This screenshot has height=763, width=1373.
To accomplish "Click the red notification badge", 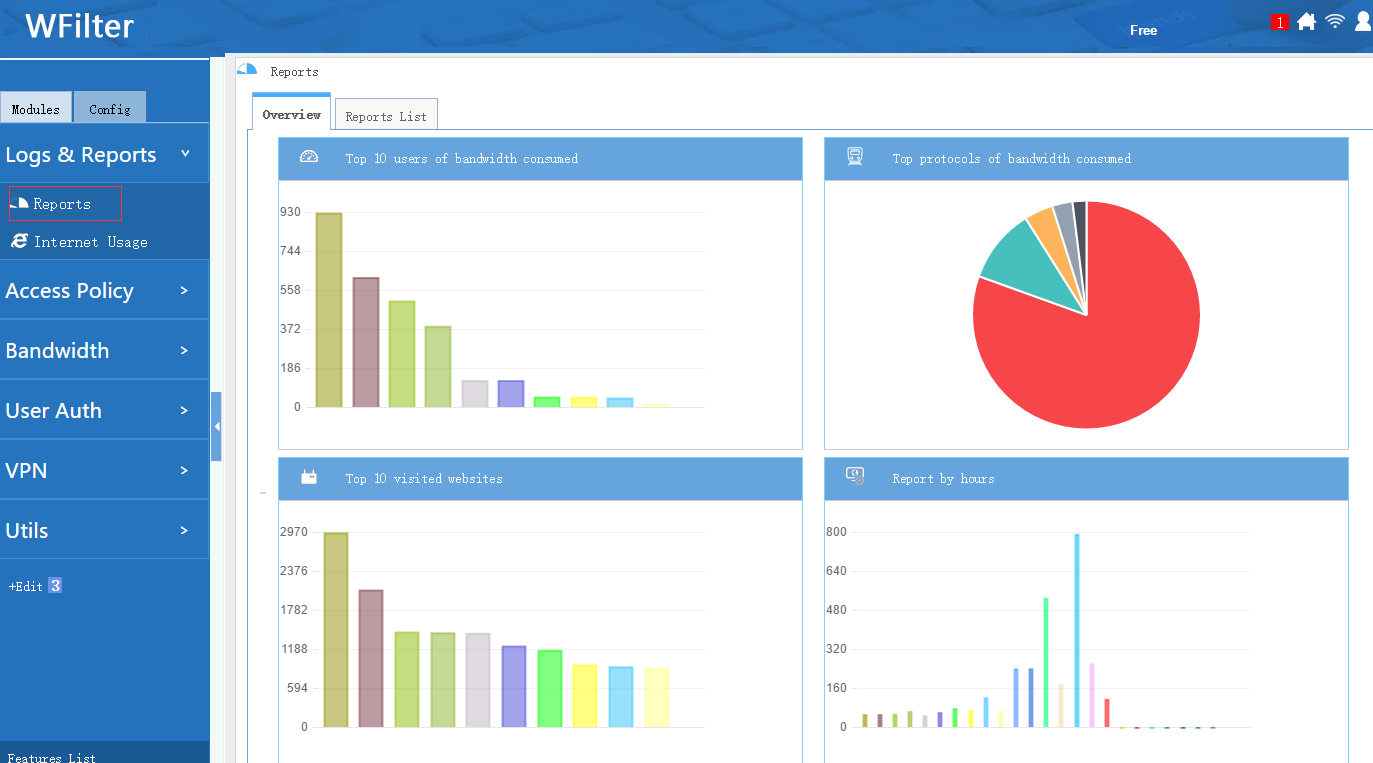I will [x=1280, y=22].
